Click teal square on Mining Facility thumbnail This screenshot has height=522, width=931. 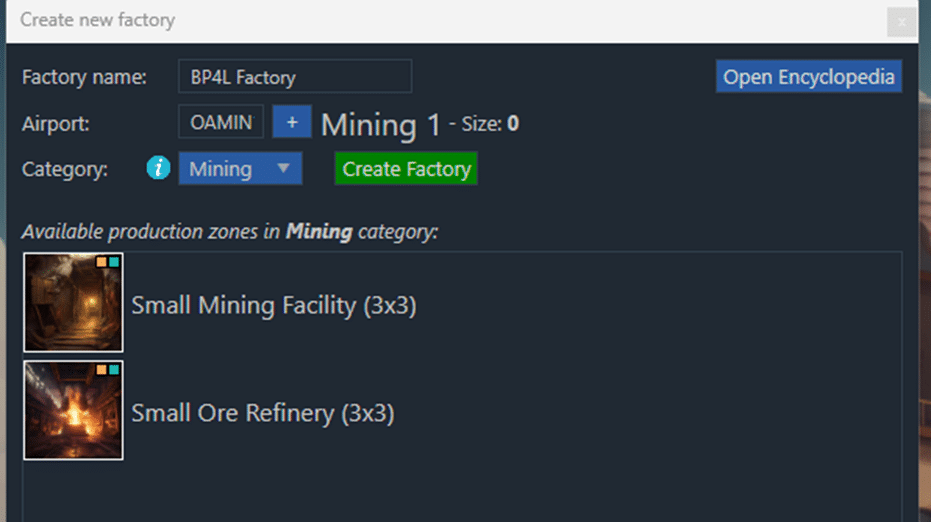[114, 262]
